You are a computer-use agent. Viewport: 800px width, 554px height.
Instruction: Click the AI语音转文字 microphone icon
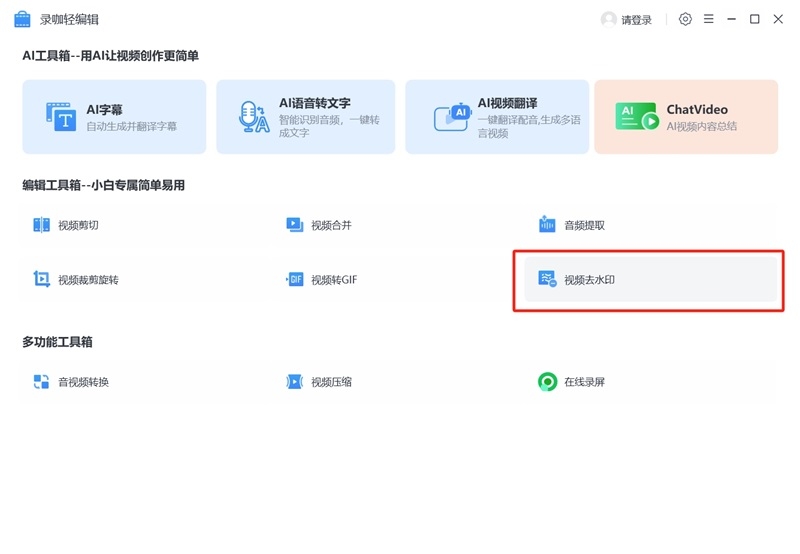[254, 117]
